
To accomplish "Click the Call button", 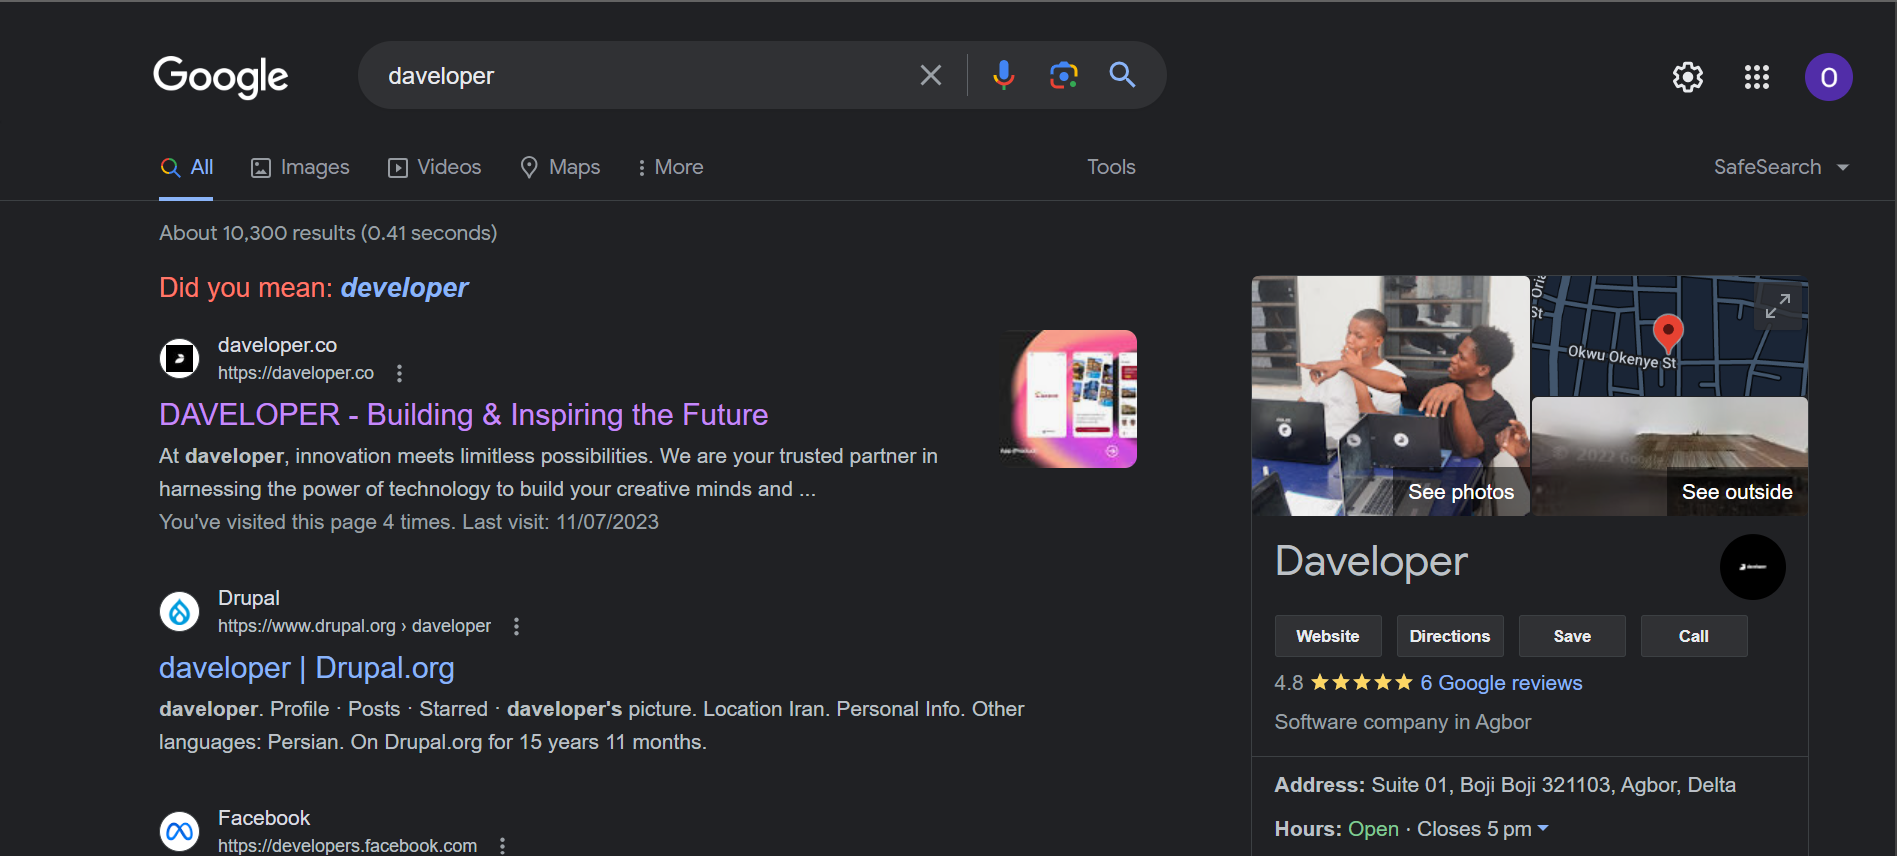I will 1694,636.
